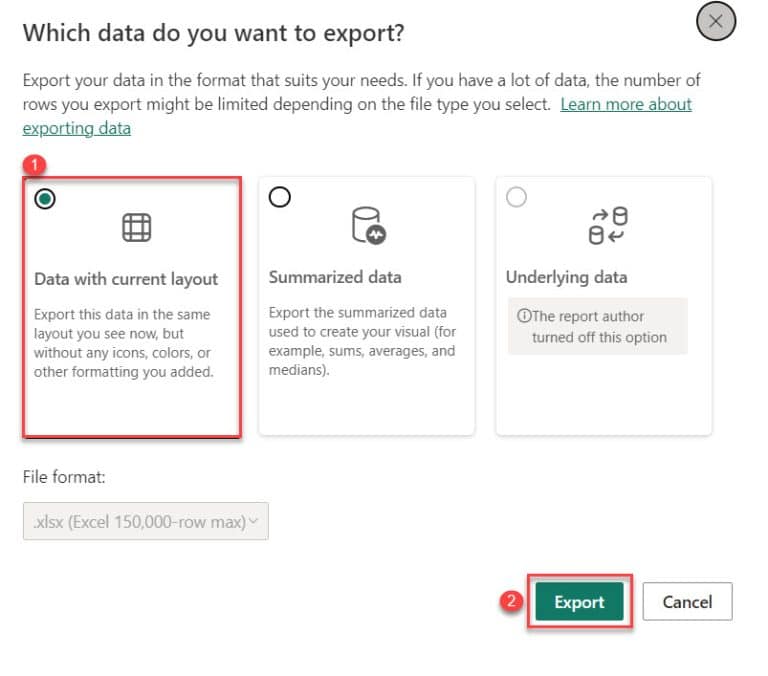768x676 pixels.
Task: Click the info icon in report author notice
Action: click(x=523, y=316)
